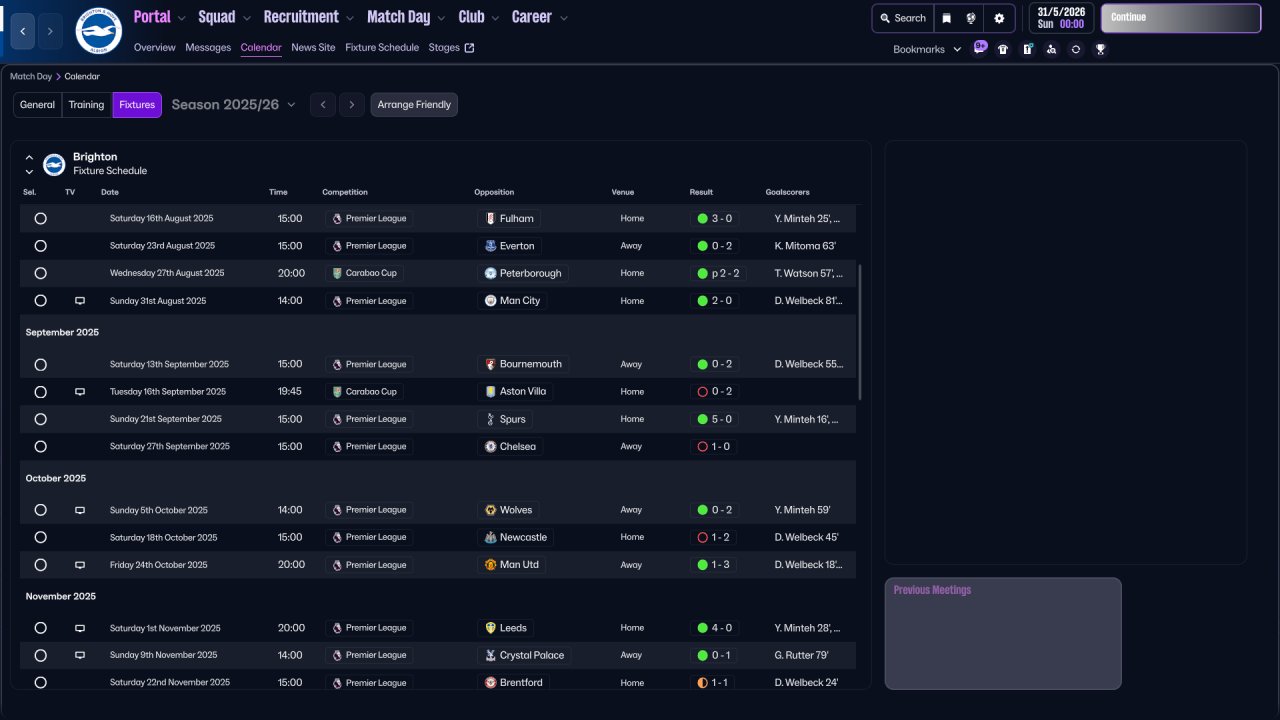Select the Fulham fixture radio button
This screenshot has width=1280, height=720.
click(40, 218)
